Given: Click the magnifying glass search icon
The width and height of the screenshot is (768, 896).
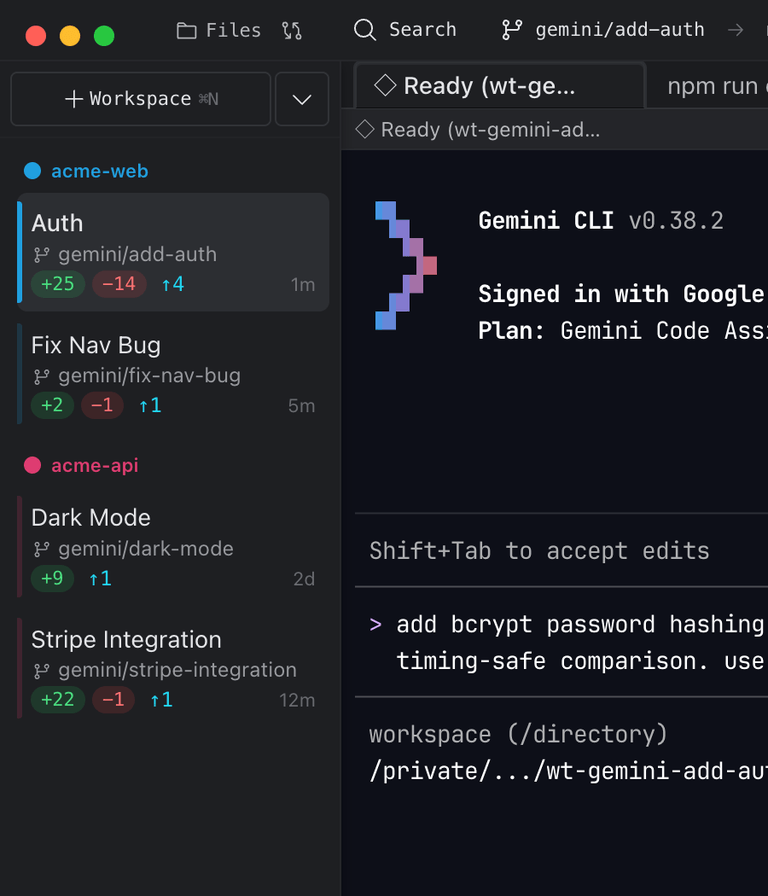Looking at the screenshot, I should pos(365,30).
